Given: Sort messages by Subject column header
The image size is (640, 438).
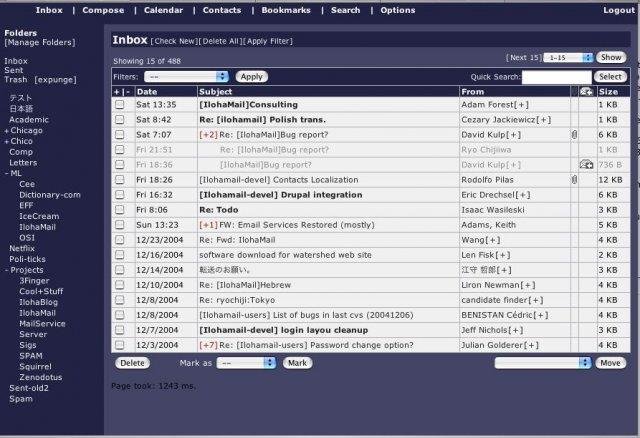Looking at the screenshot, I should tap(216, 92).
